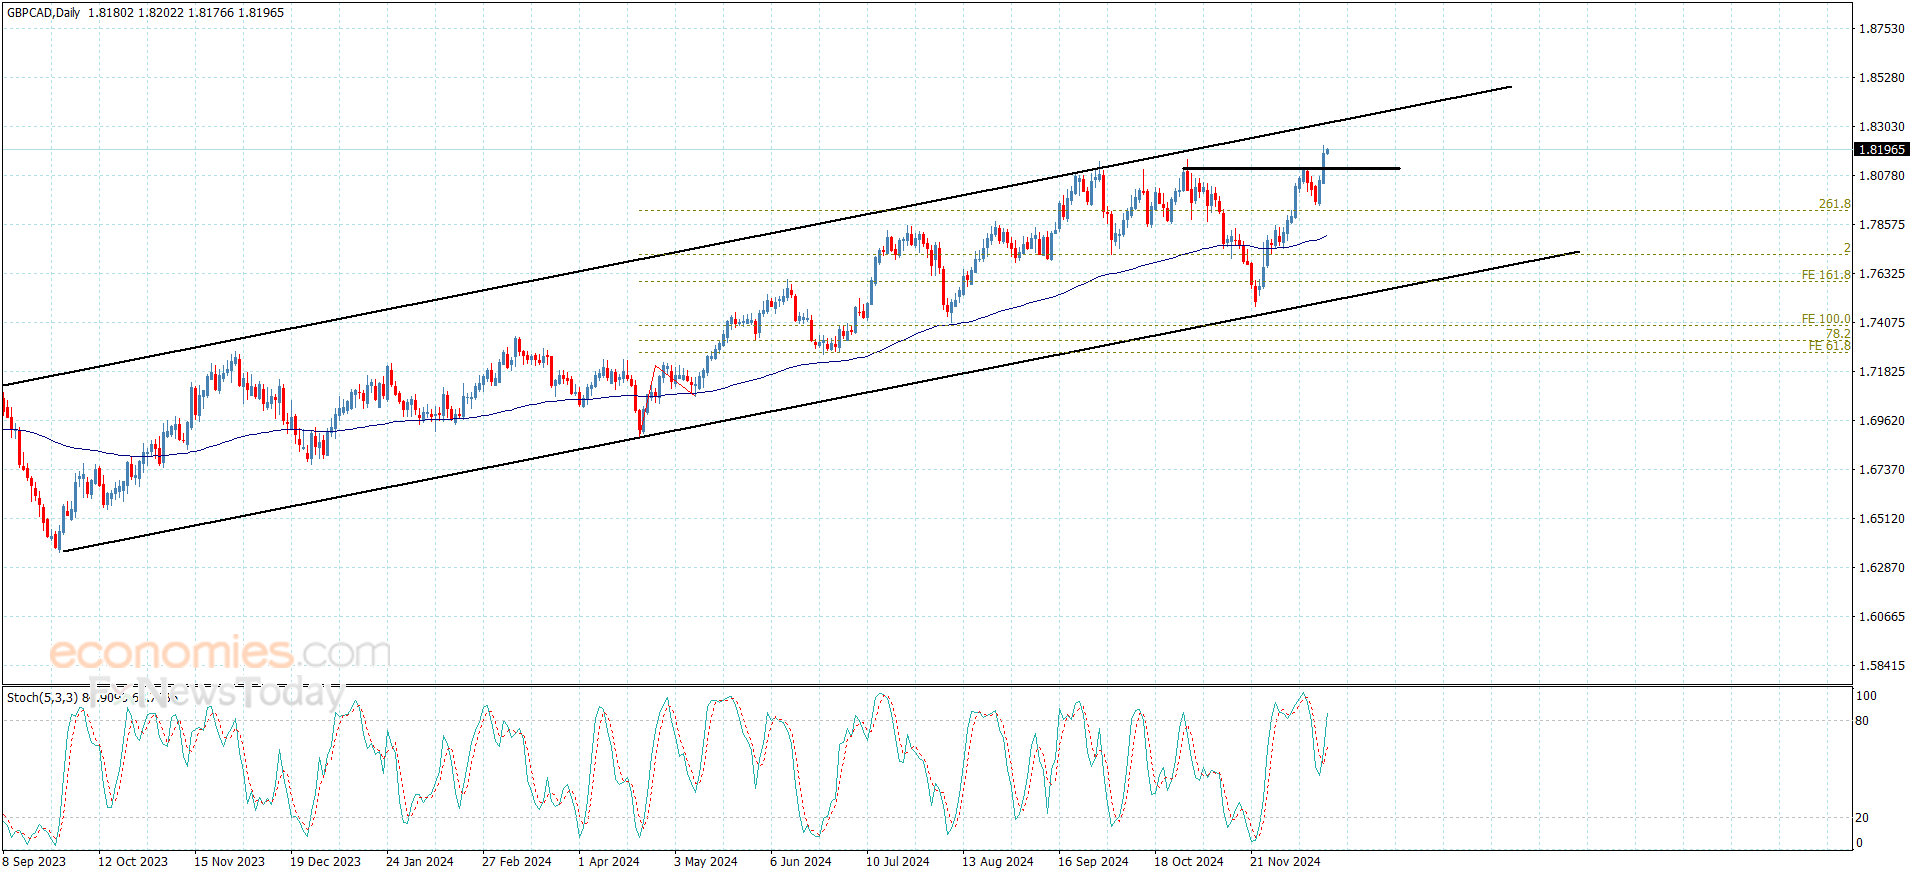Click the 100 level on Stochastic scale

point(1866,696)
